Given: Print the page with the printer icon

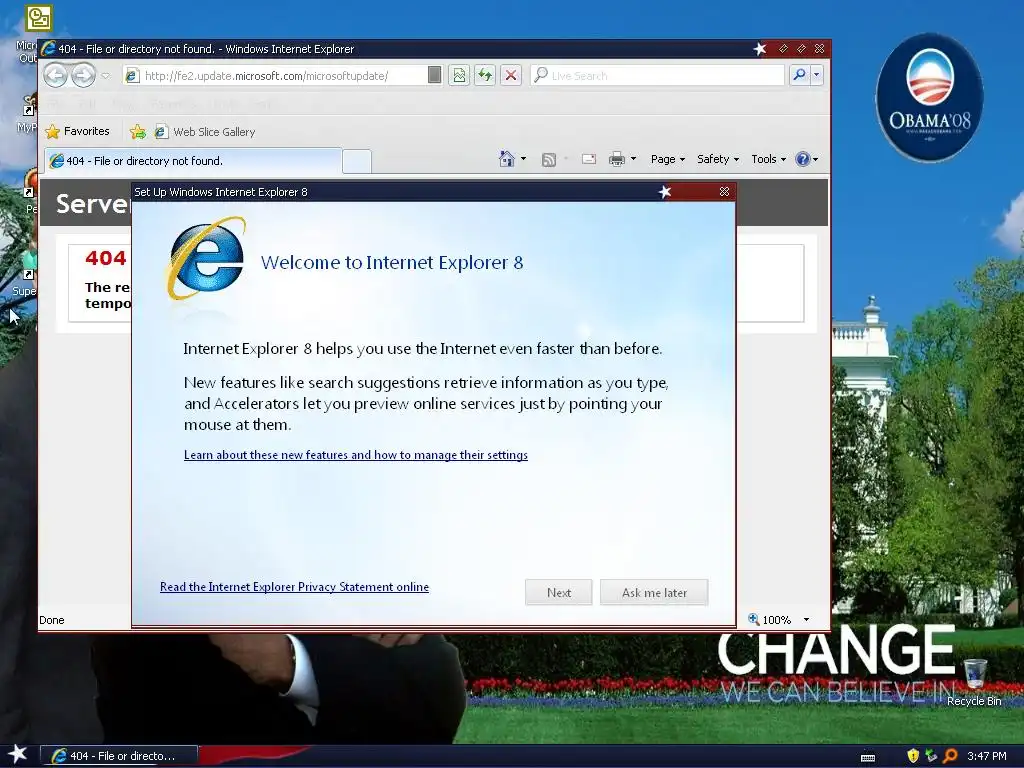Looking at the screenshot, I should pos(616,159).
